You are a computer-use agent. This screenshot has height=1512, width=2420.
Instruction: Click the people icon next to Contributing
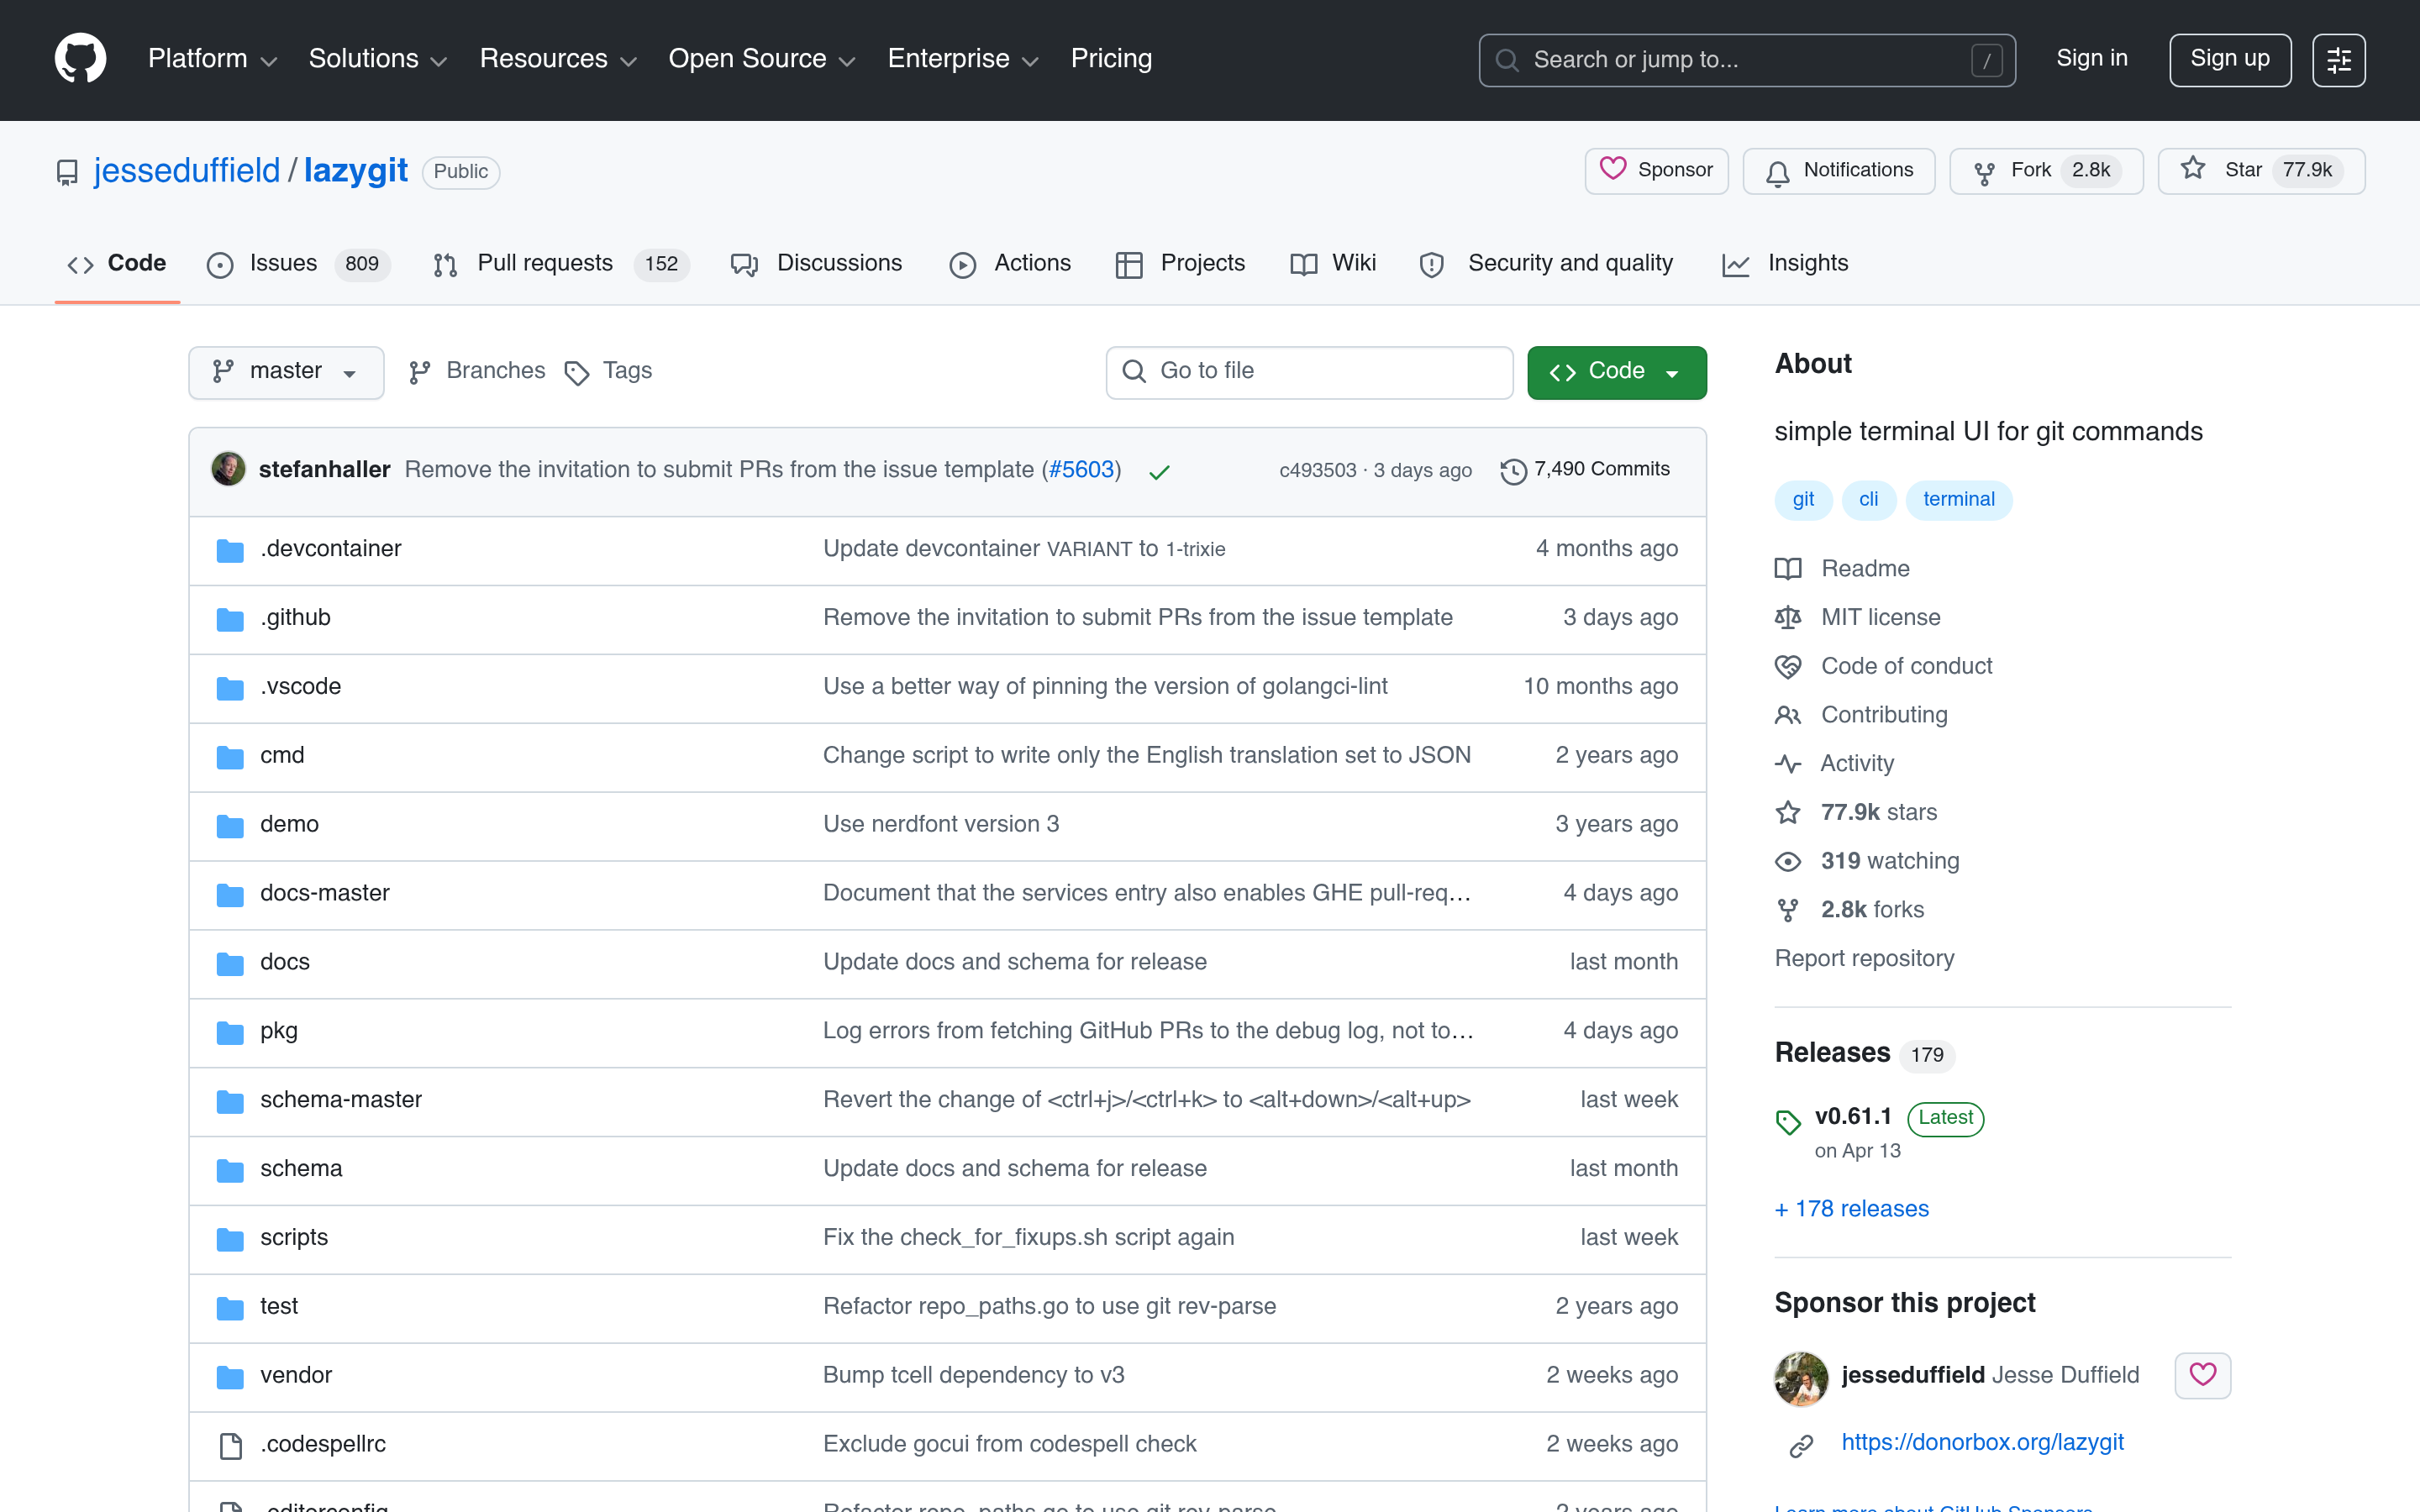coord(1788,715)
